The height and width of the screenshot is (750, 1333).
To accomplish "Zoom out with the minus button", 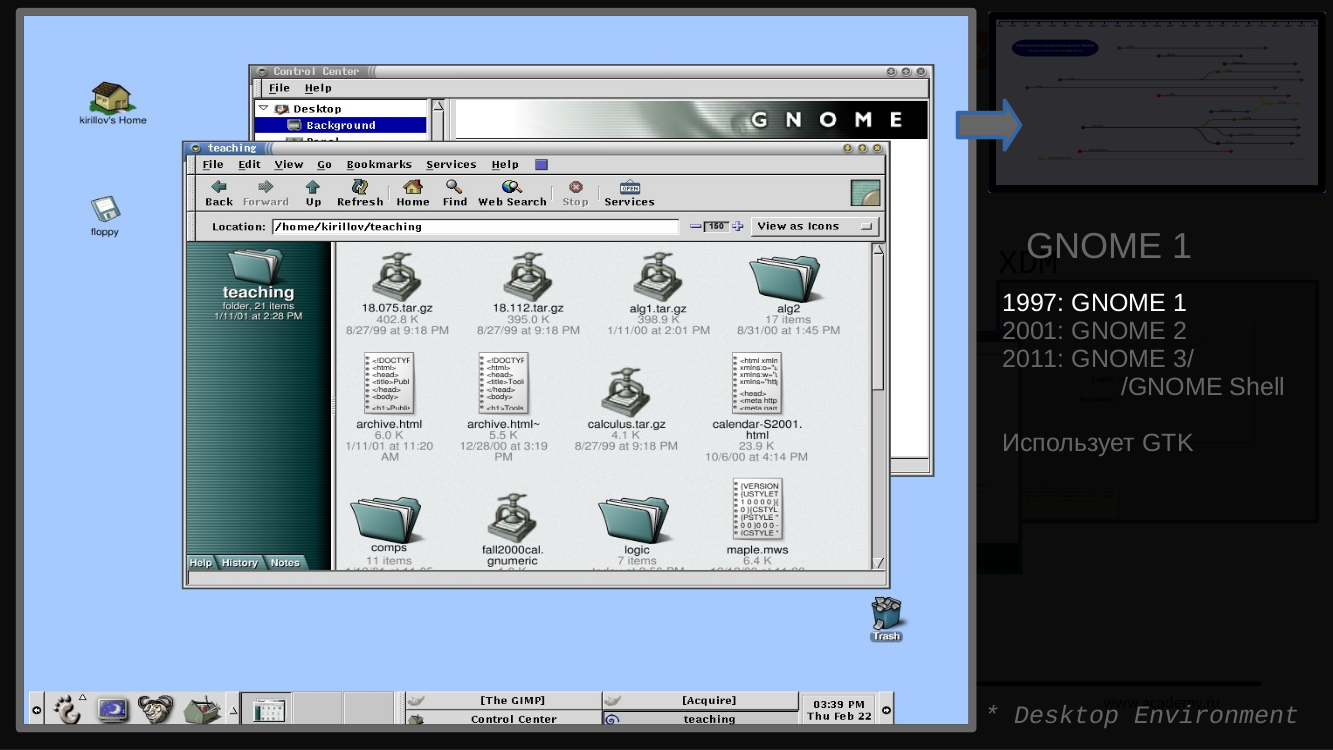I will [696, 226].
